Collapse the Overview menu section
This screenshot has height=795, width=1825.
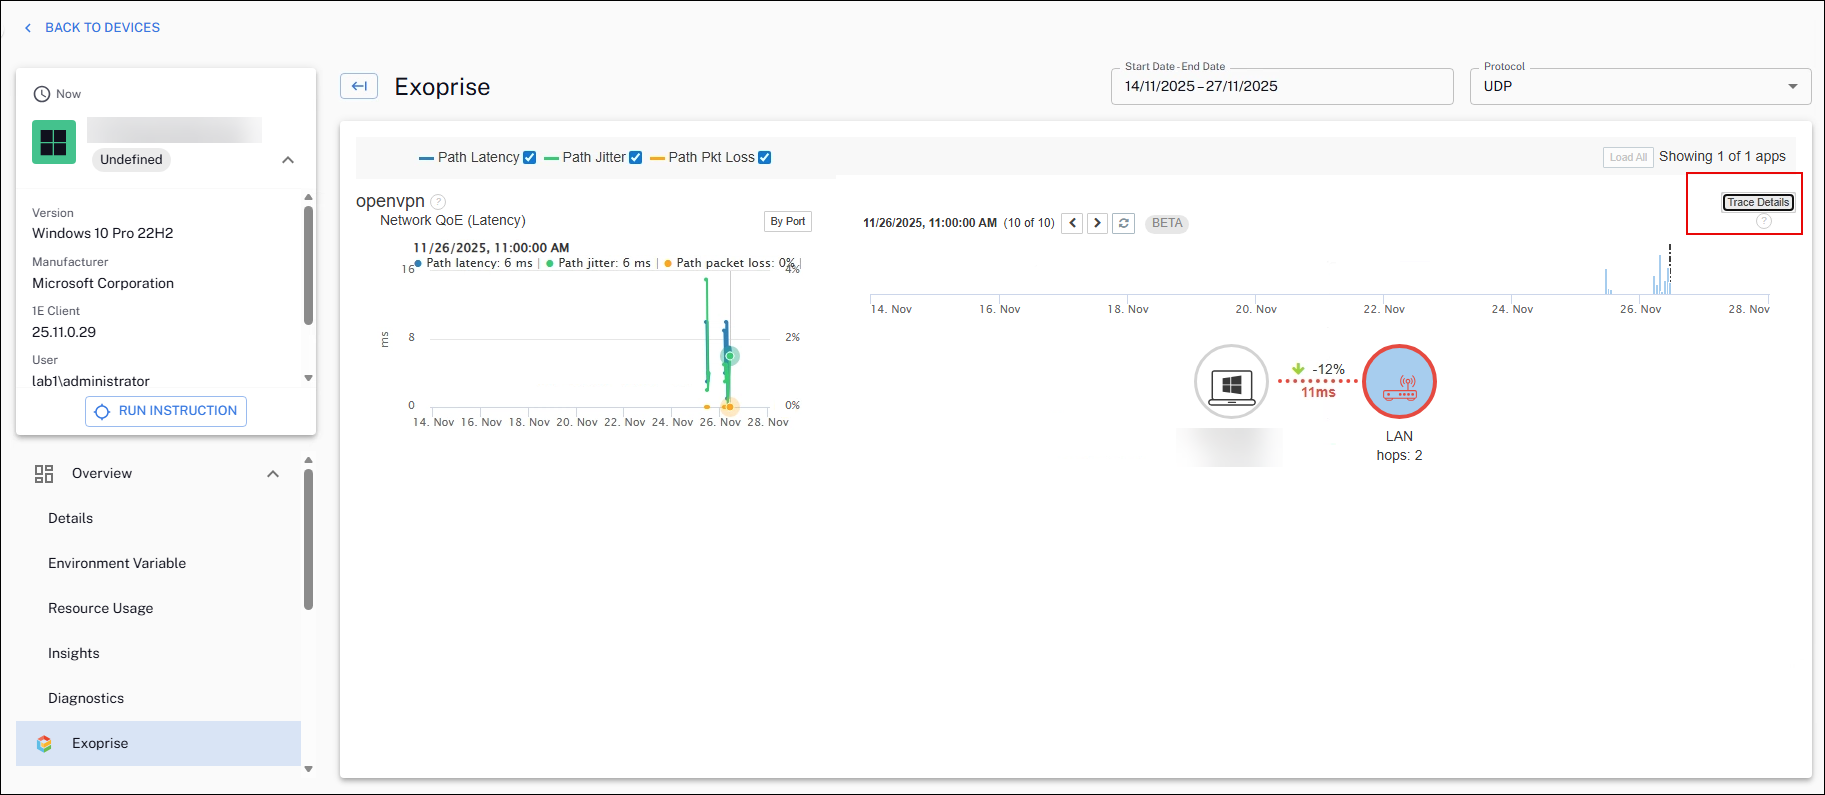point(273,474)
